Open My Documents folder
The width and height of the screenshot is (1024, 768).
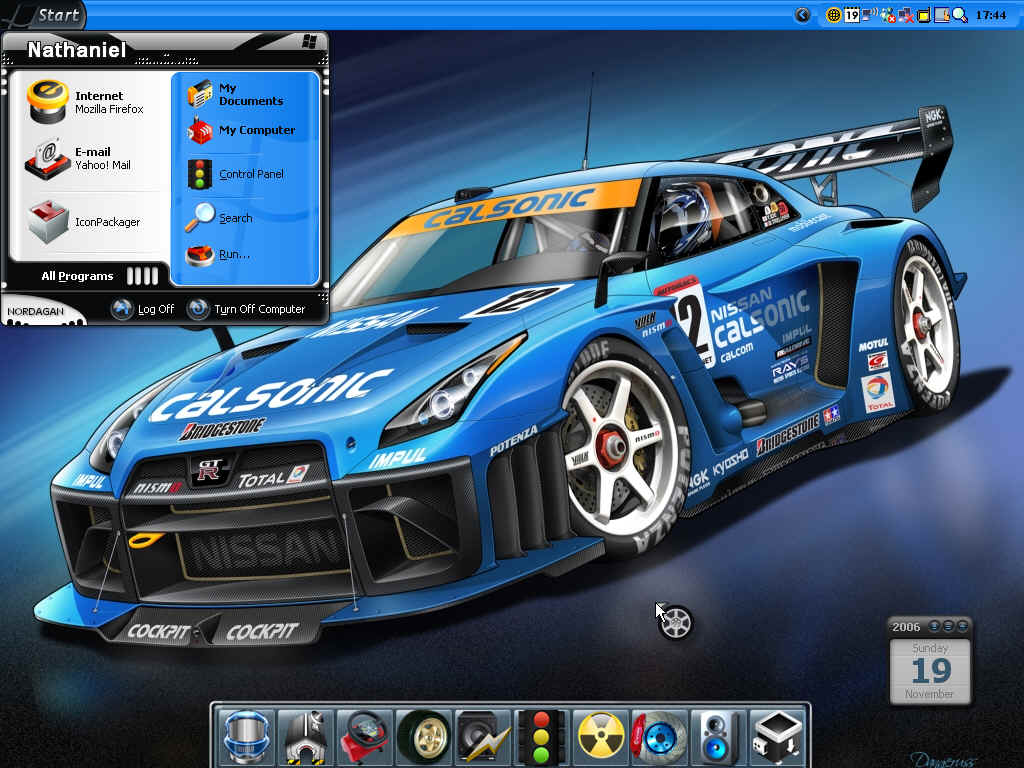coord(236,95)
